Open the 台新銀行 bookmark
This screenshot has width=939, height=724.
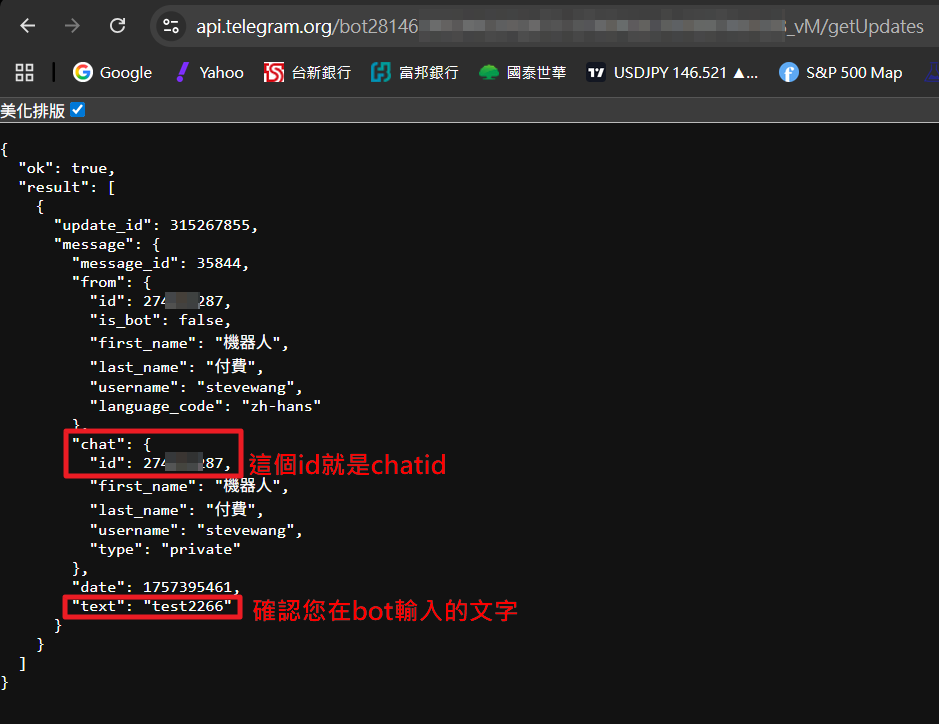(307, 72)
